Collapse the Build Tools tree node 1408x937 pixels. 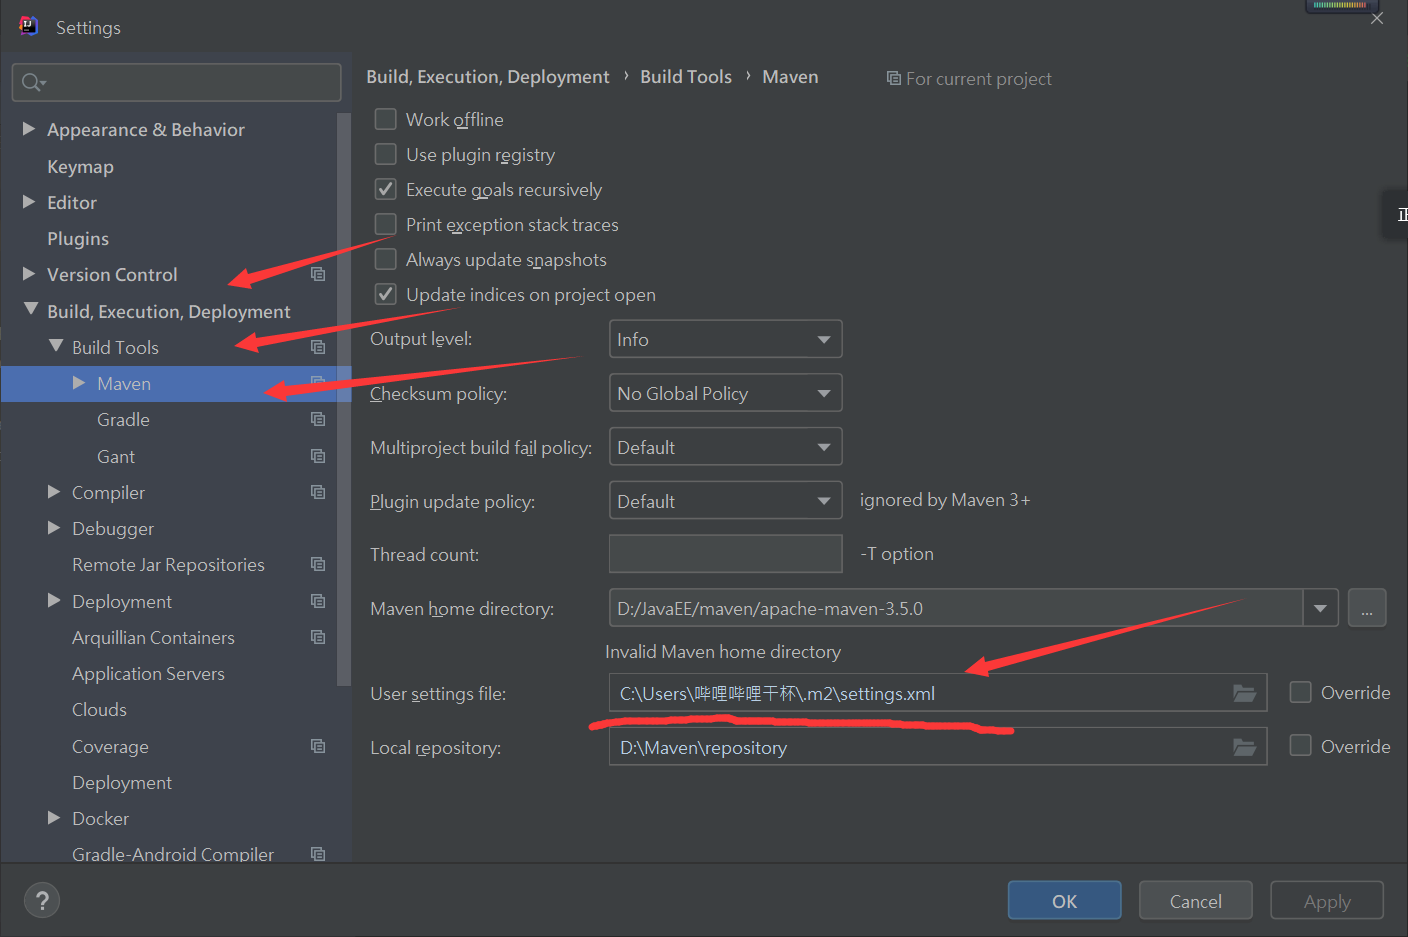tap(55, 346)
